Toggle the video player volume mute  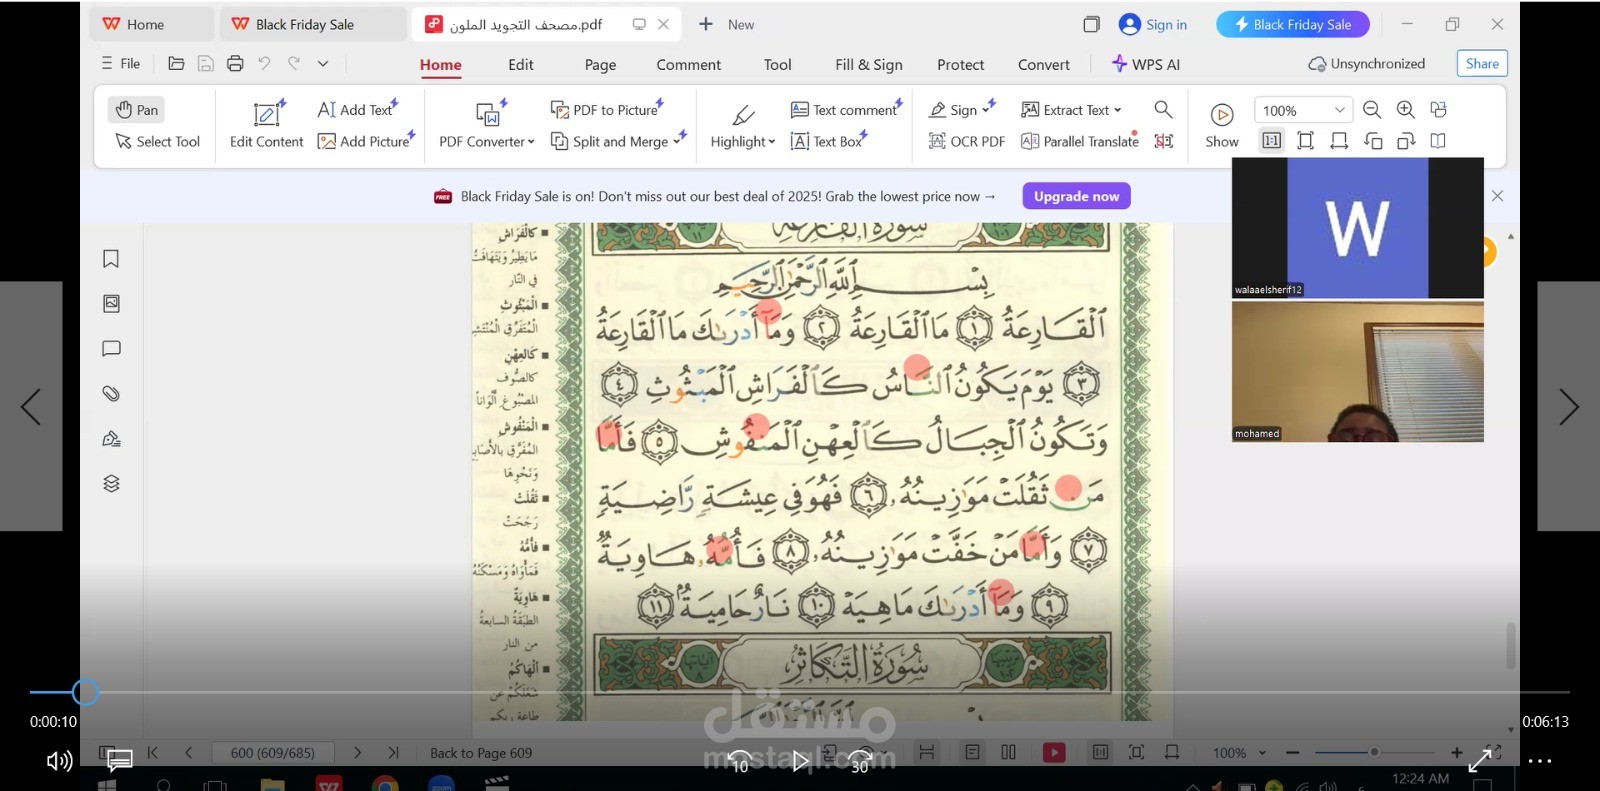59,761
